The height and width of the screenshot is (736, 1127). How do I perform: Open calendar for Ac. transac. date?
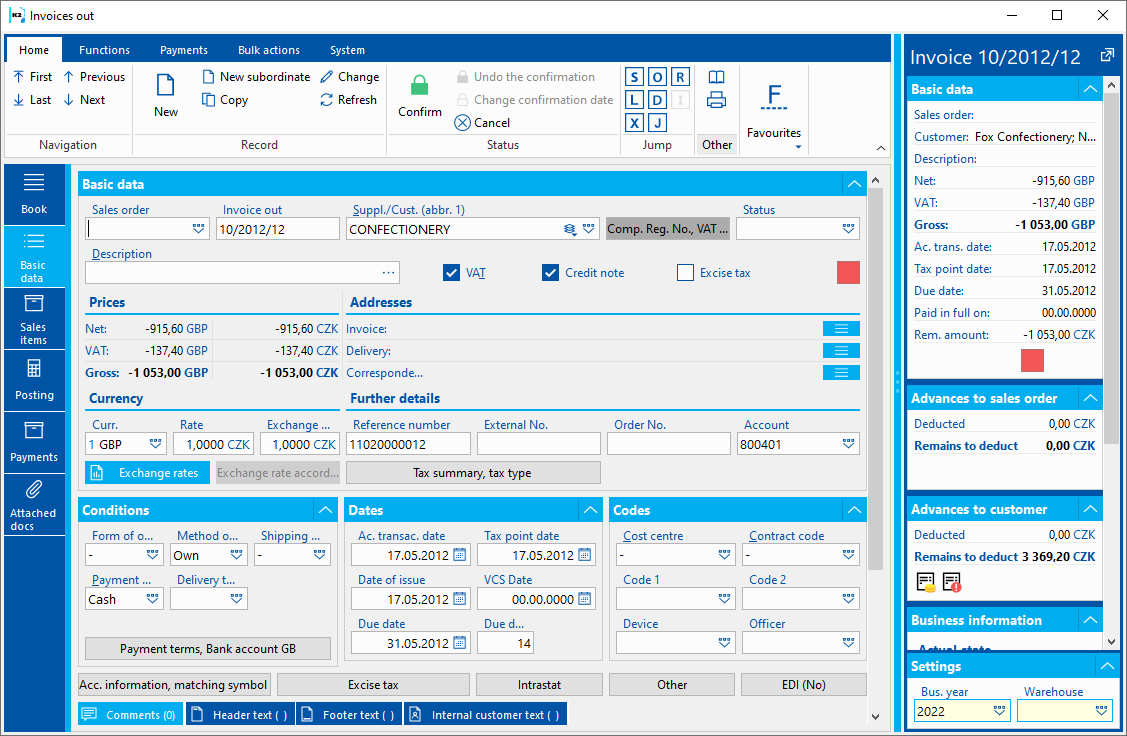pyautogui.click(x=460, y=555)
